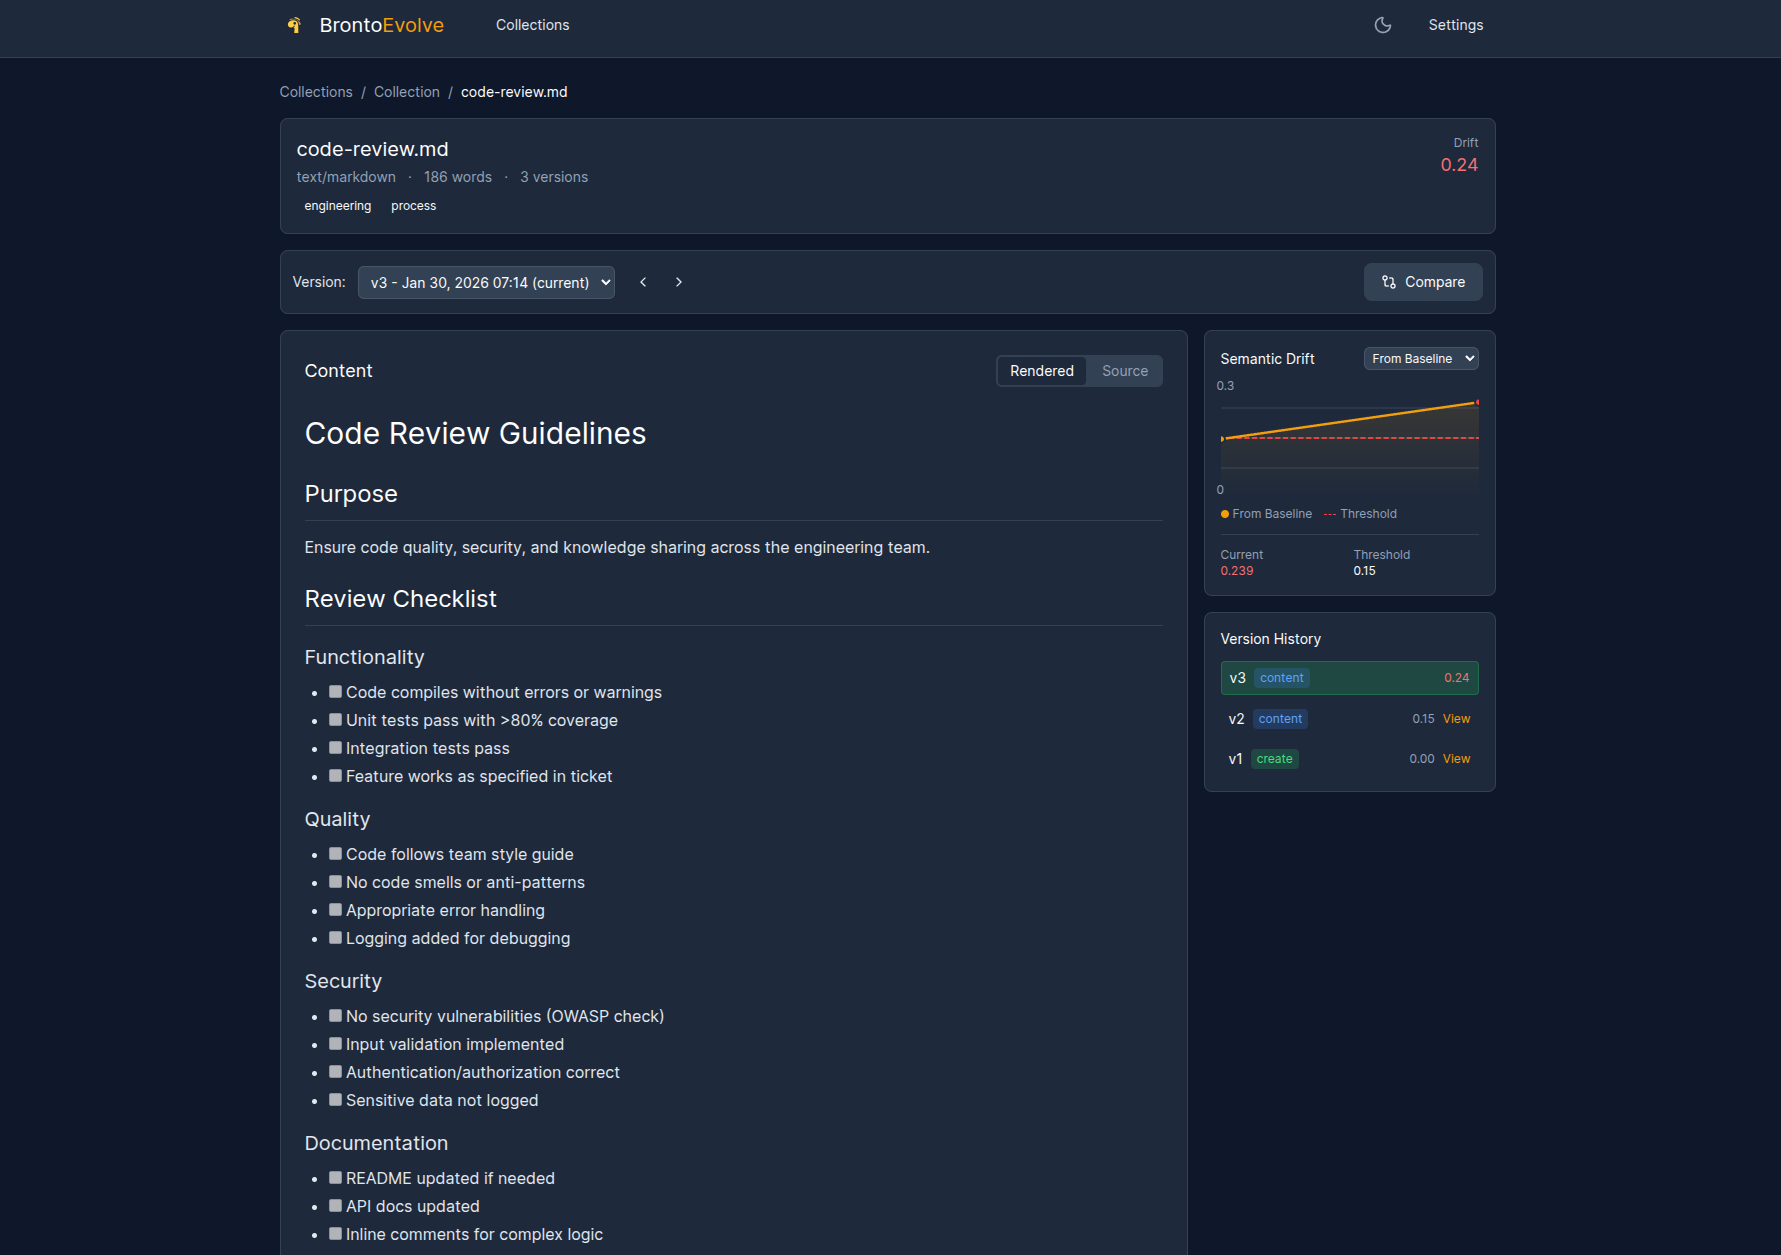This screenshot has height=1255, width=1781.
Task: Click the Compare button
Action: (x=1423, y=282)
